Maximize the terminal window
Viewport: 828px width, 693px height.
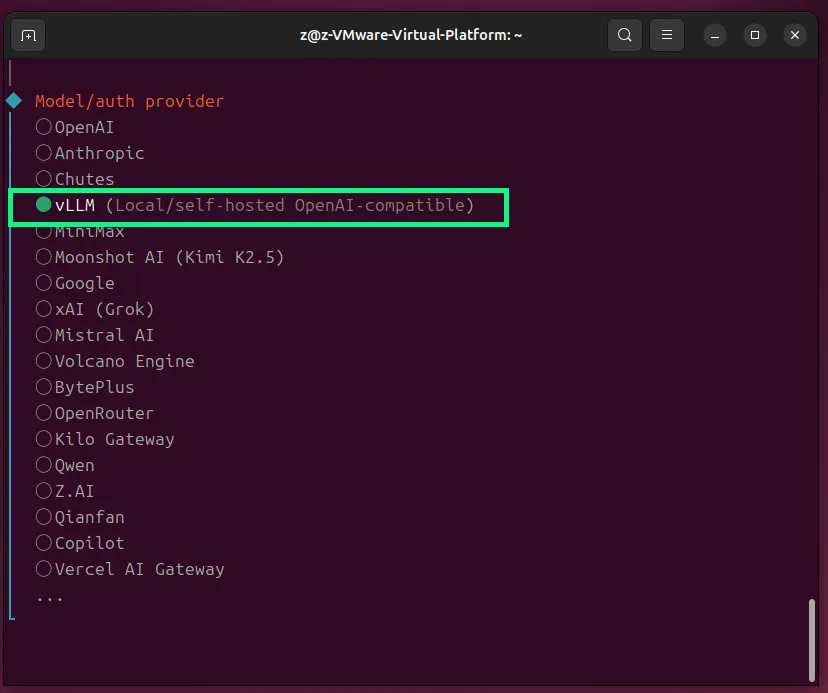[x=755, y=35]
